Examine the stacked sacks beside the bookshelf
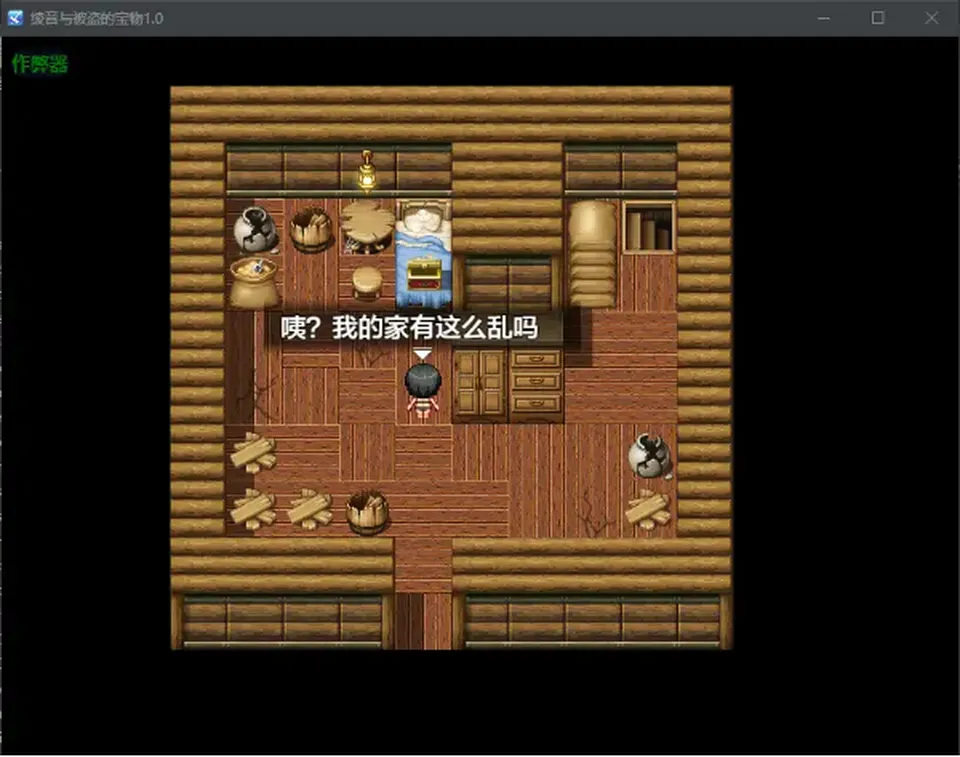This screenshot has width=960, height=757. tap(593, 254)
